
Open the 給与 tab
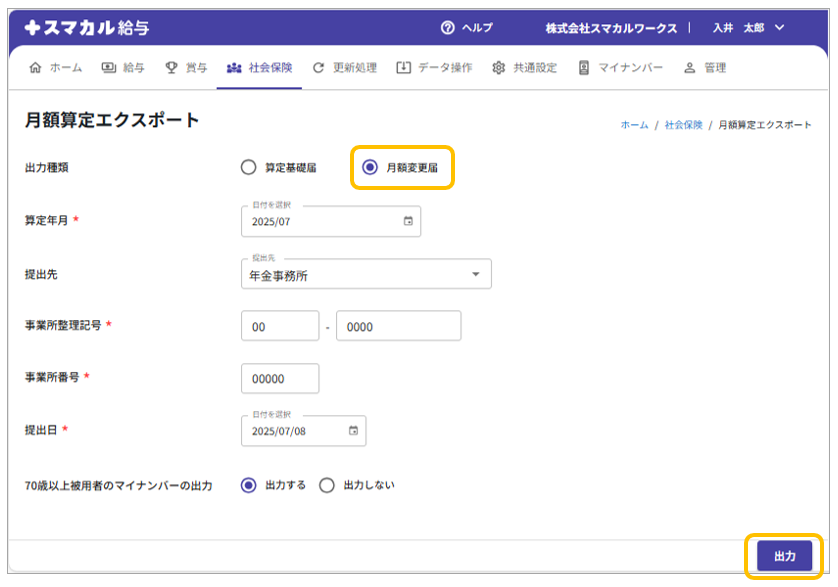click(123, 68)
